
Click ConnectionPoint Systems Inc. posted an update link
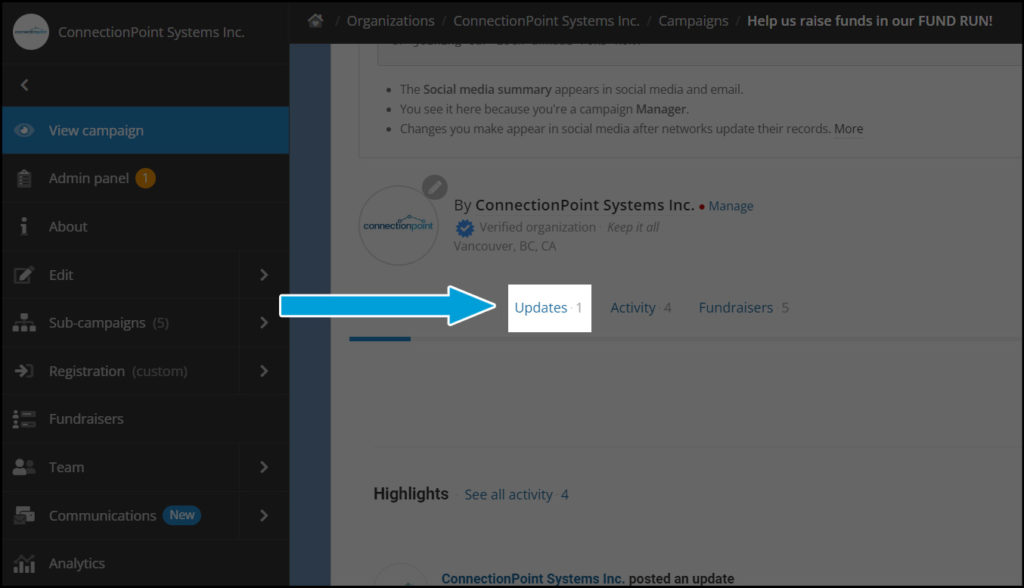pos(533,579)
